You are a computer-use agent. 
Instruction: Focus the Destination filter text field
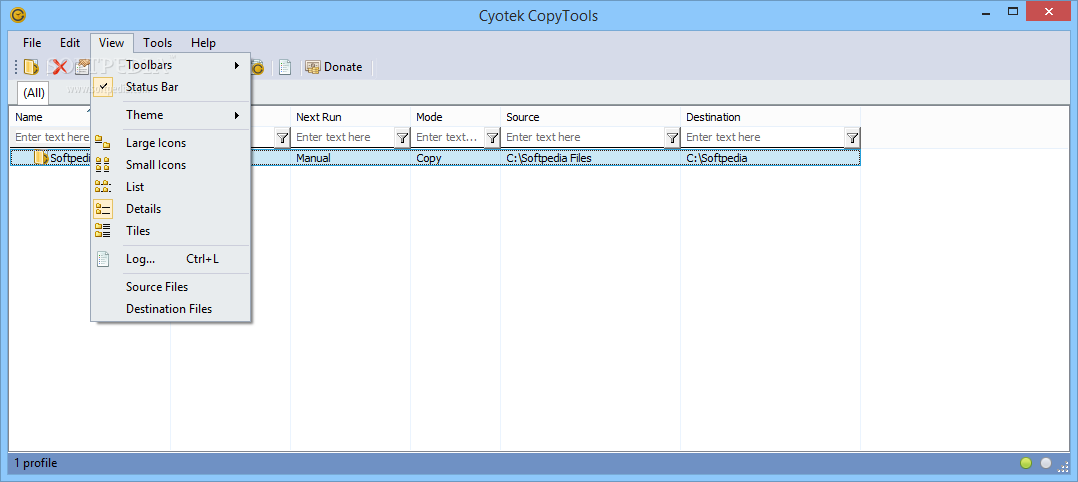(763, 138)
